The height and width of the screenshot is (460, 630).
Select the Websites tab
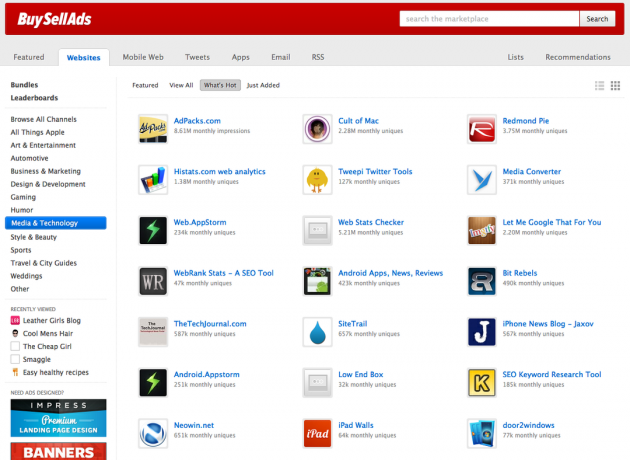[x=84, y=57]
